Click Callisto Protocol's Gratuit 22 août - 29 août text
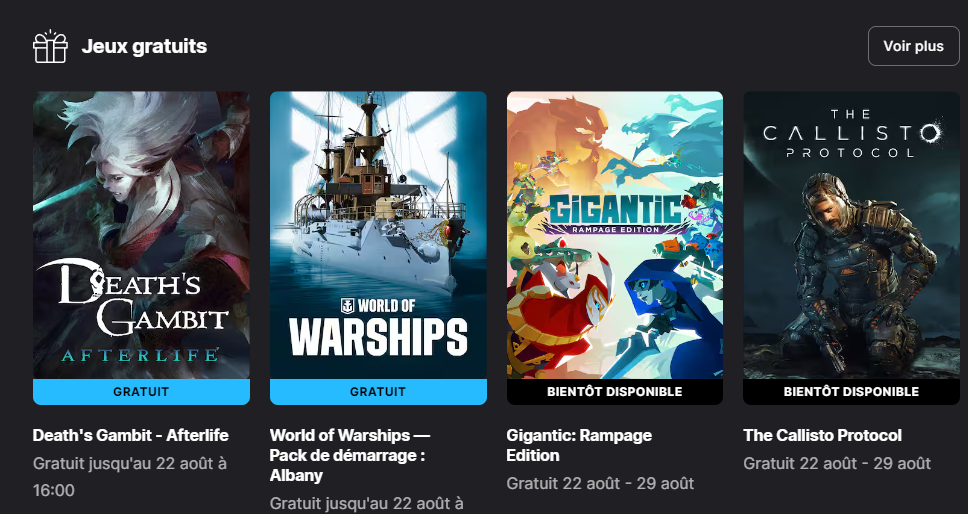This screenshot has height=514, width=968. (x=837, y=463)
